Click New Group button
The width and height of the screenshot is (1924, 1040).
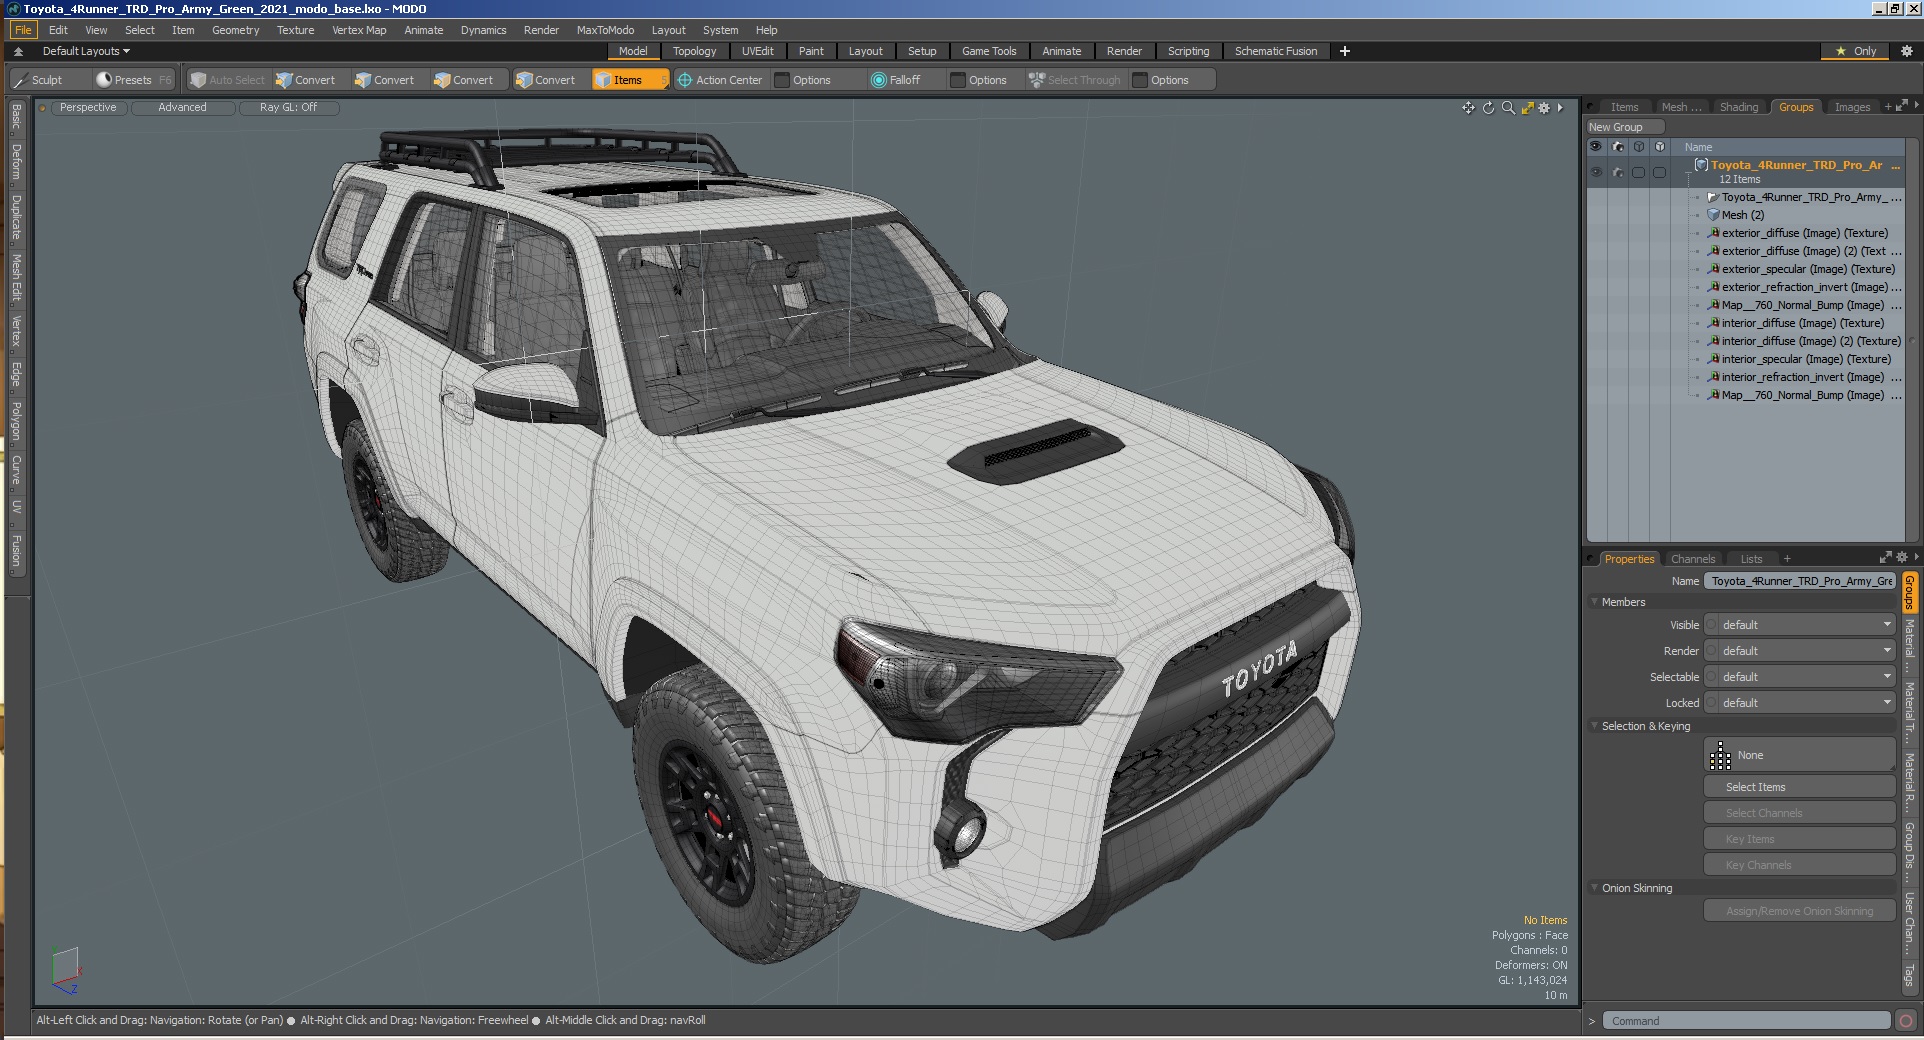tap(1625, 127)
